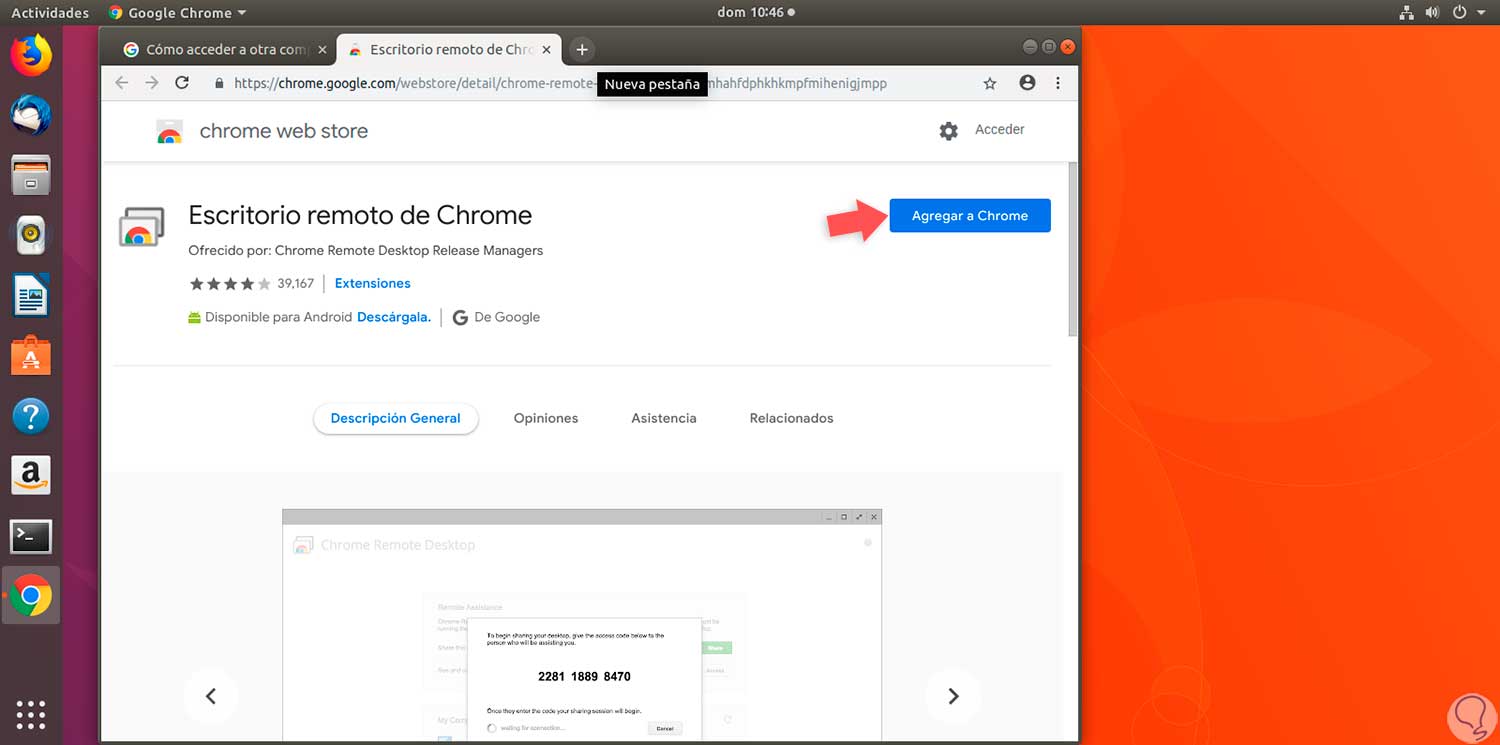
Task: Click the power icon in top bar
Action: [x=1459, y=13]
